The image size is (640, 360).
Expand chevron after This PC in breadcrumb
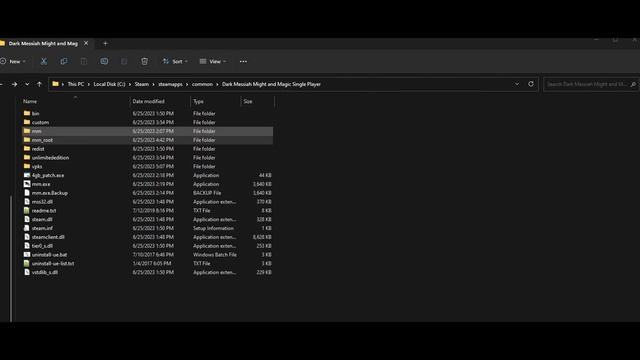pyautogui.click(x=89, y=84)
